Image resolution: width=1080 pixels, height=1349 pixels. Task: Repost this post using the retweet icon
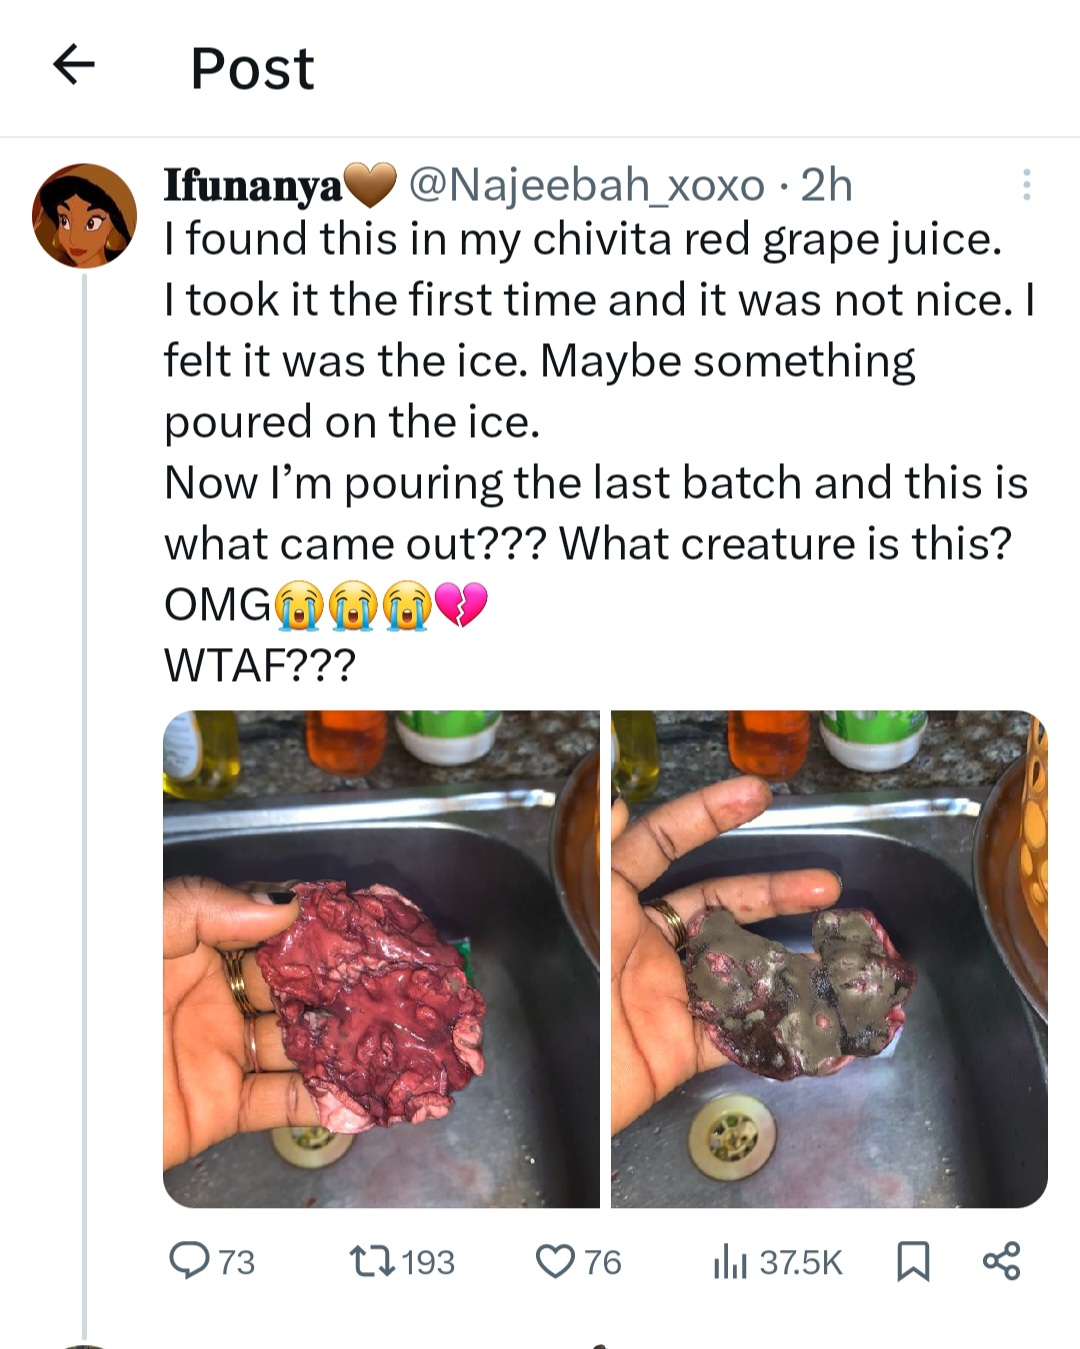(372, 1261)
